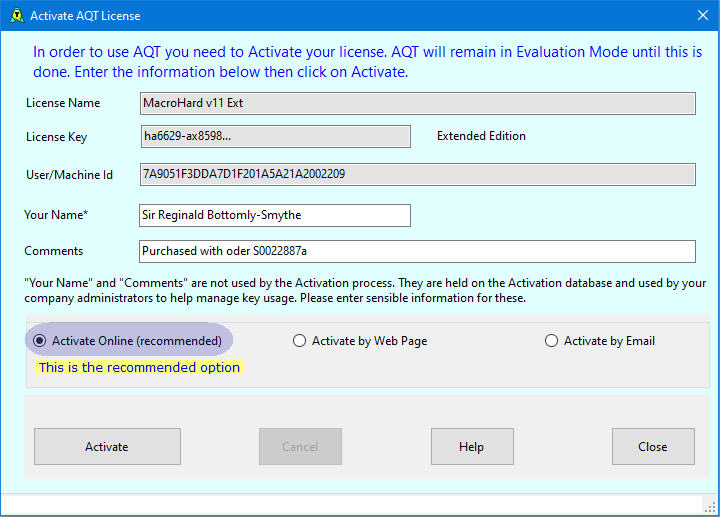Viewport: 720px width, 517px height.
Task: Click the License Name label
Action: pos(63,103)
